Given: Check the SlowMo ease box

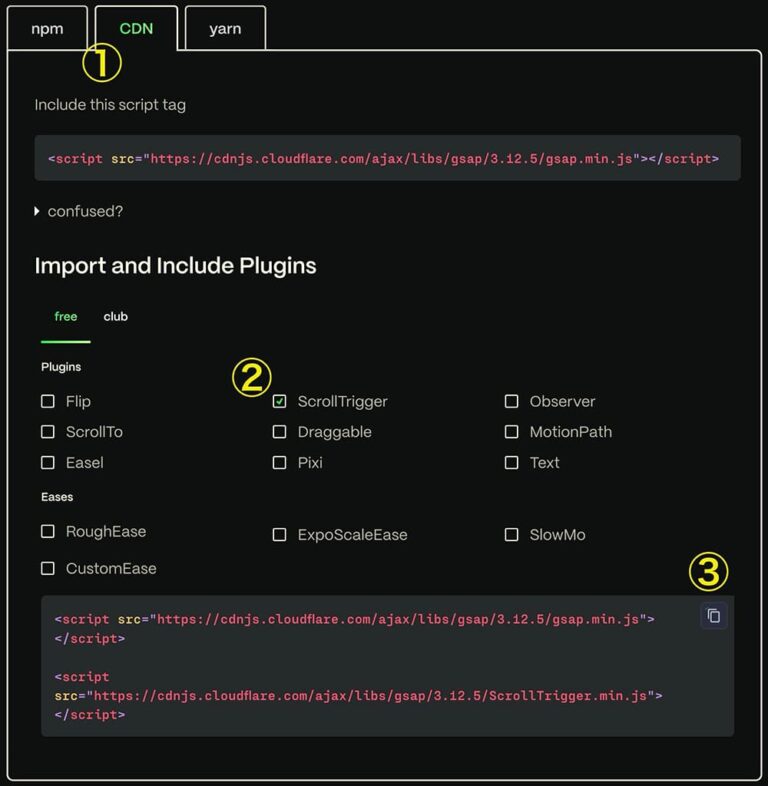Looking at the screenshot, I should [x=512, y=535].
